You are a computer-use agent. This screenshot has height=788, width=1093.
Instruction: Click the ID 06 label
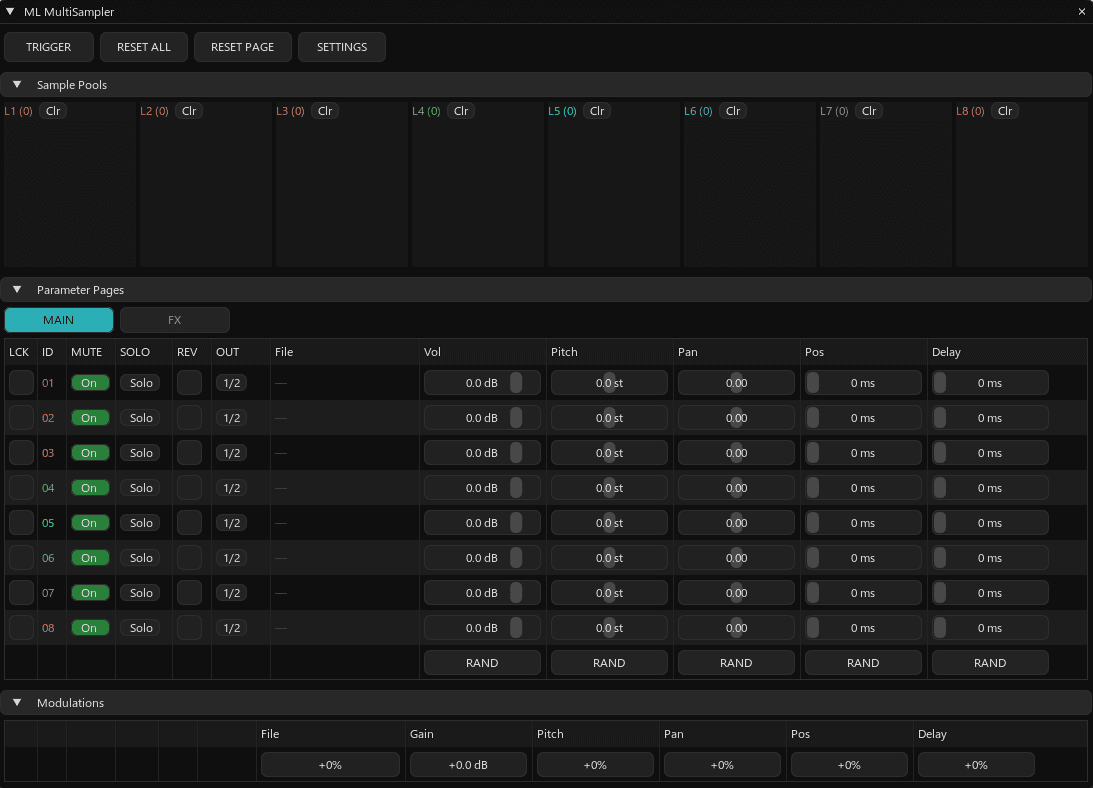(x=48, y=558)
